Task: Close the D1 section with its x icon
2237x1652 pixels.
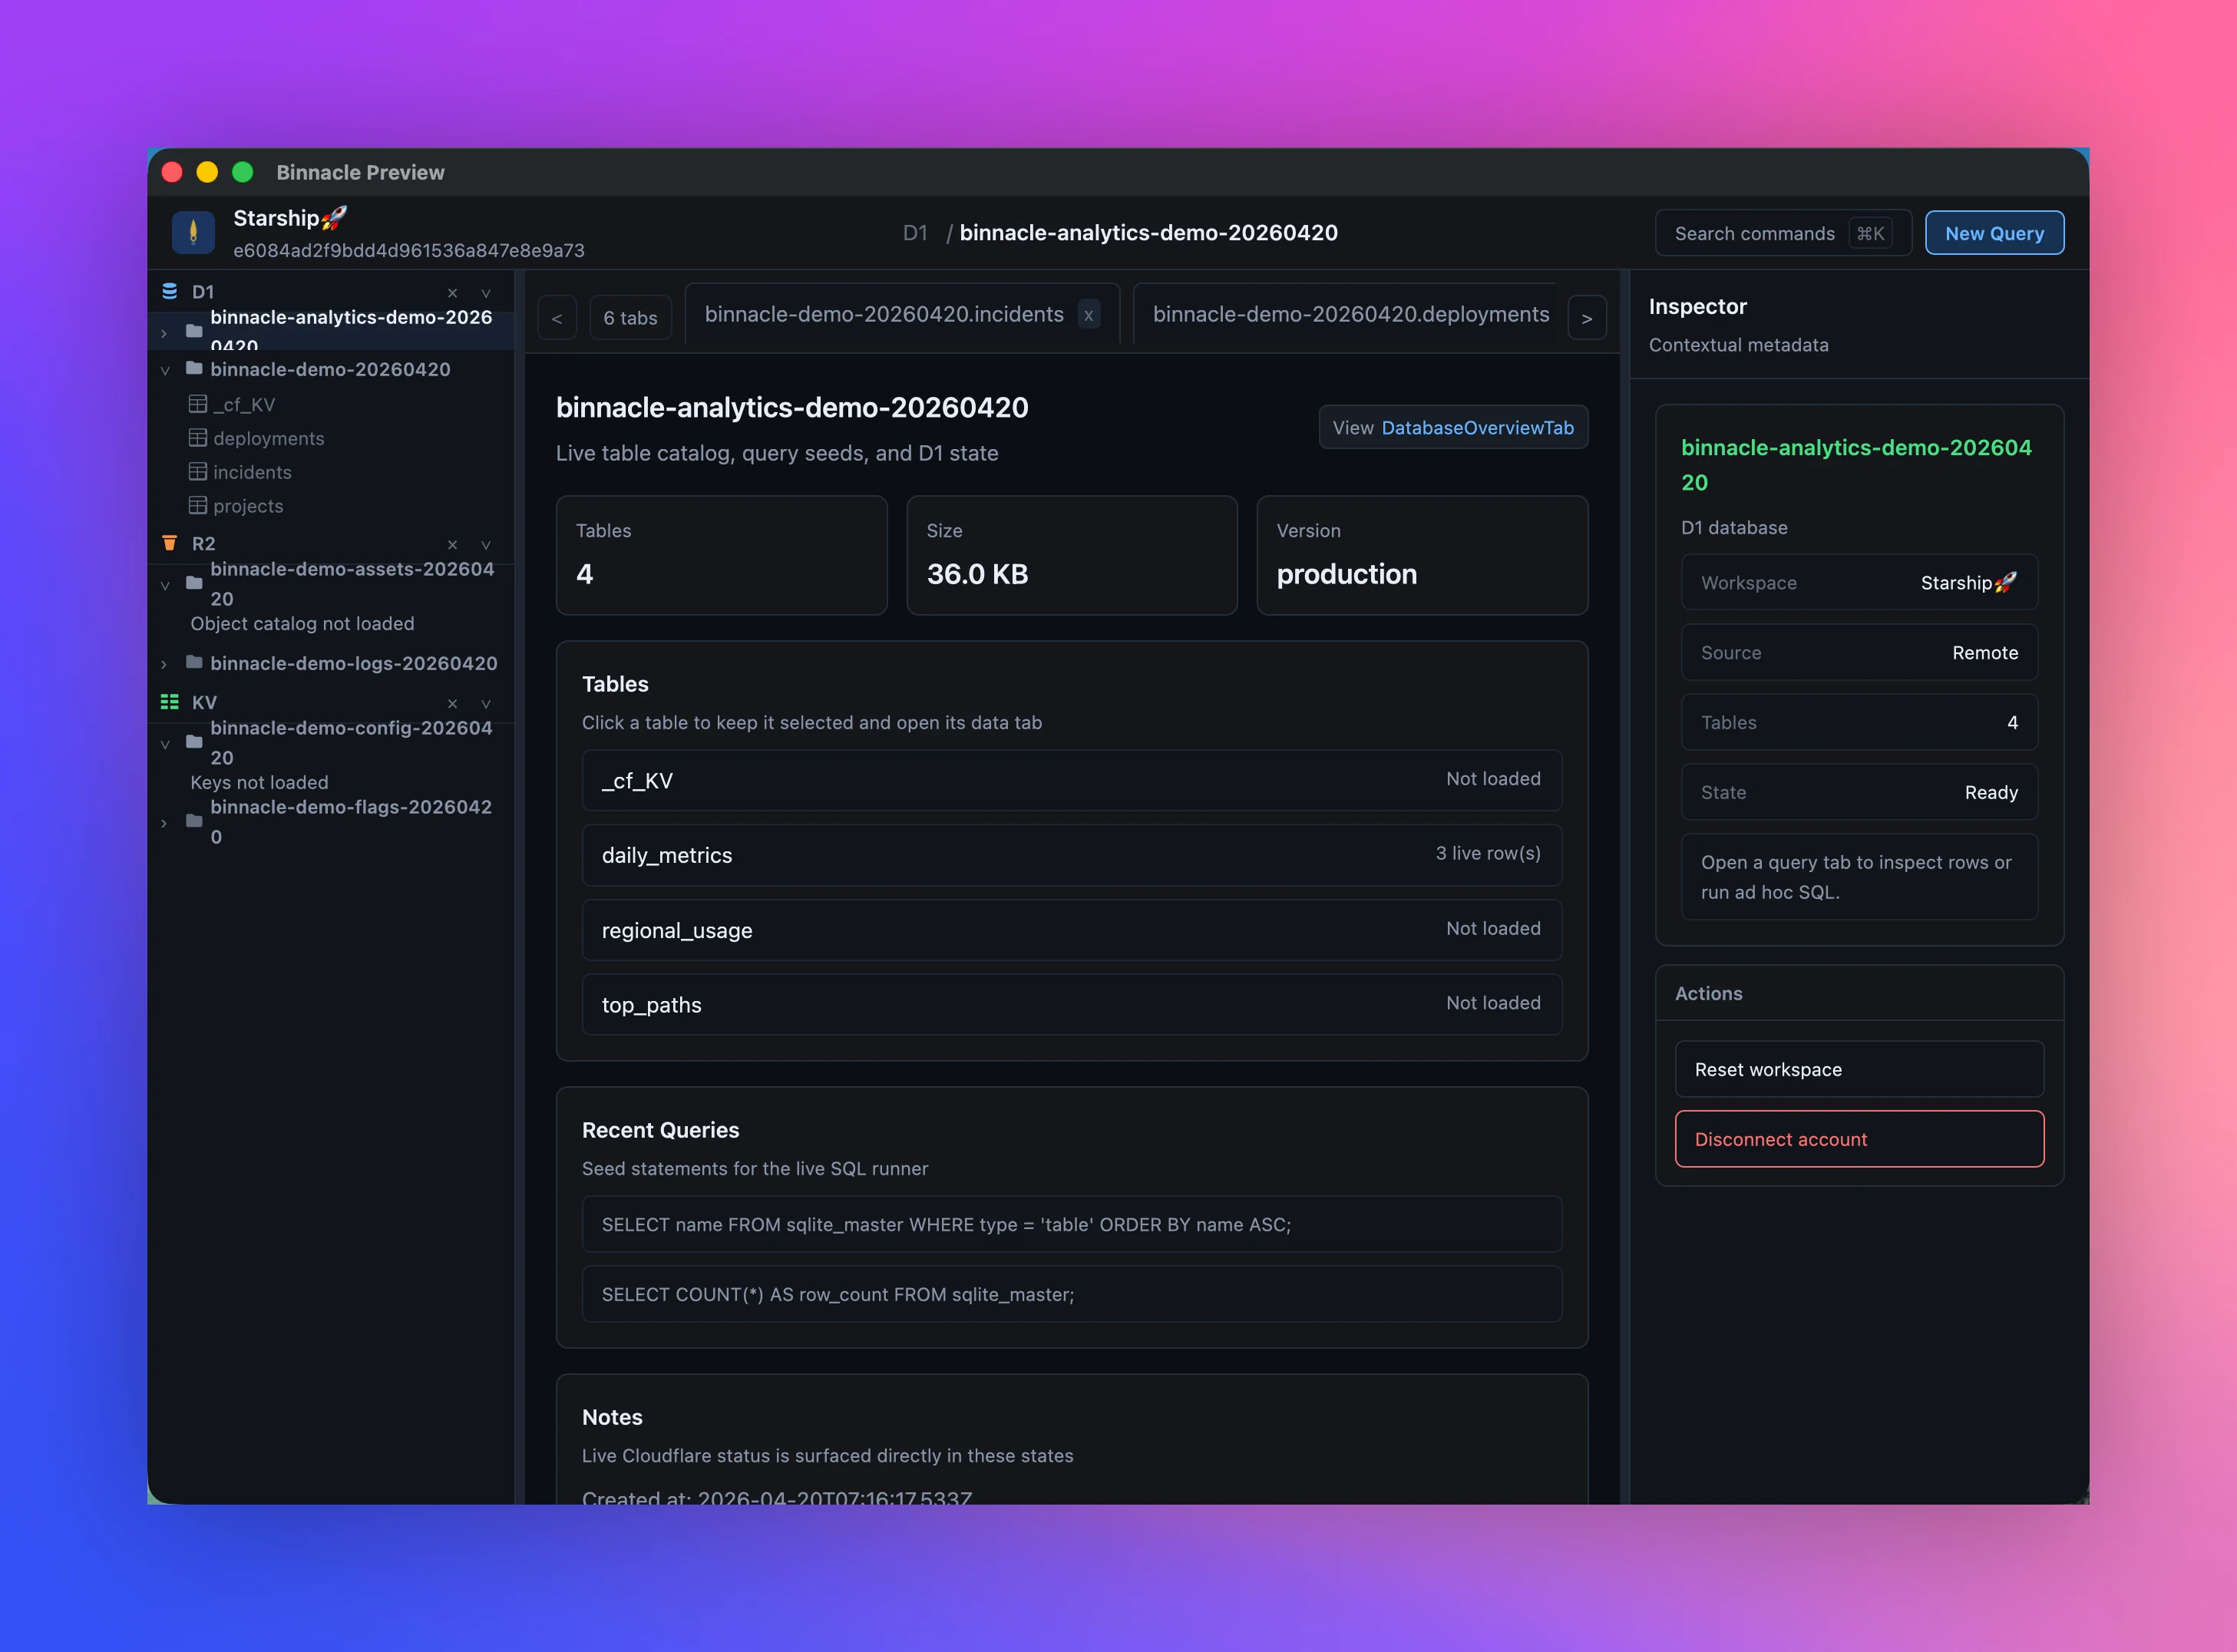Action: click(452, 293)
